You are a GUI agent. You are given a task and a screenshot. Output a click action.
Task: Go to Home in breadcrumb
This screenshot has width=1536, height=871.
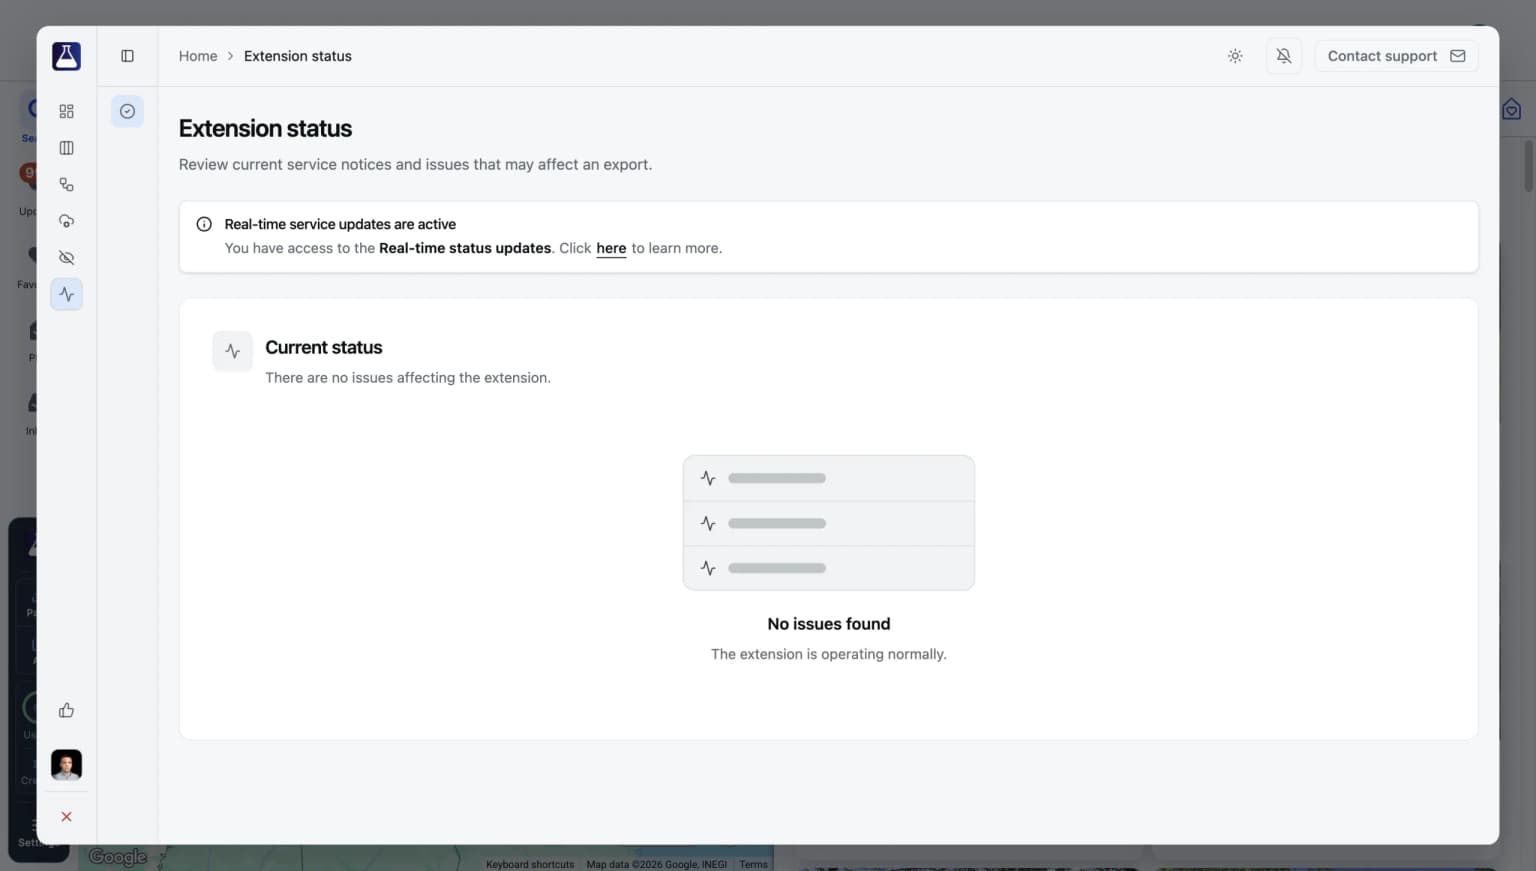tap(198, 56)
